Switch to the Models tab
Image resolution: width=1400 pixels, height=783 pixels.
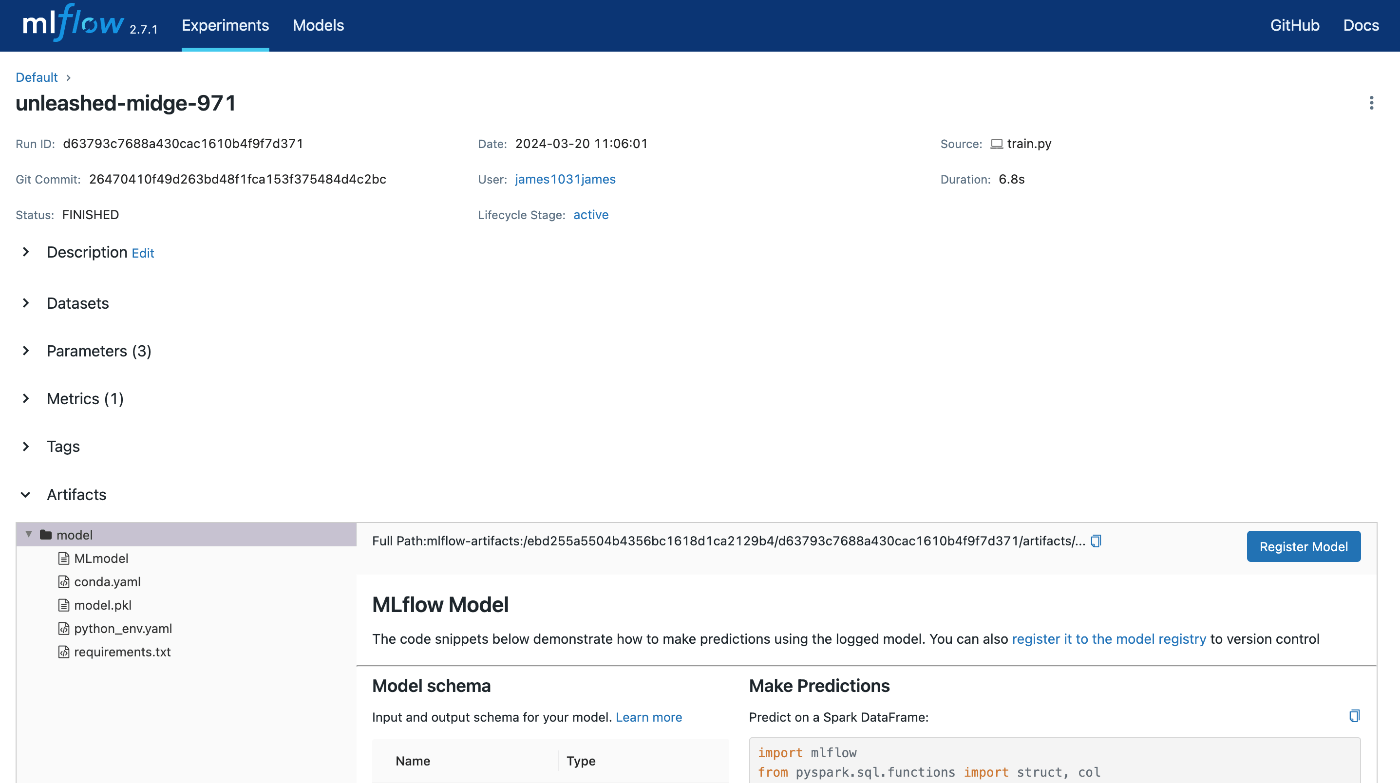tap(318, 26)
